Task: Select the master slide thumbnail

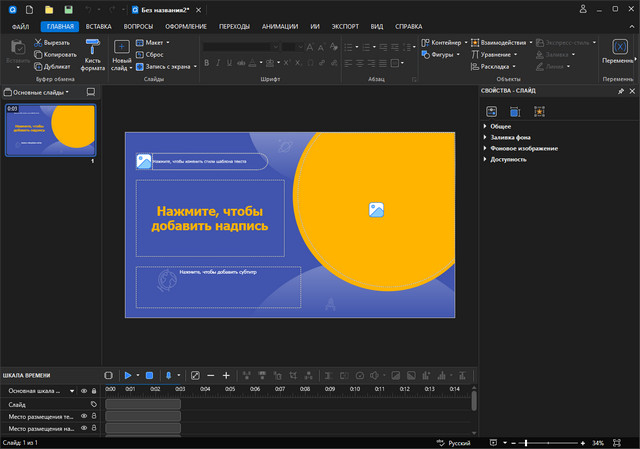Action: (x=50, y=130)
